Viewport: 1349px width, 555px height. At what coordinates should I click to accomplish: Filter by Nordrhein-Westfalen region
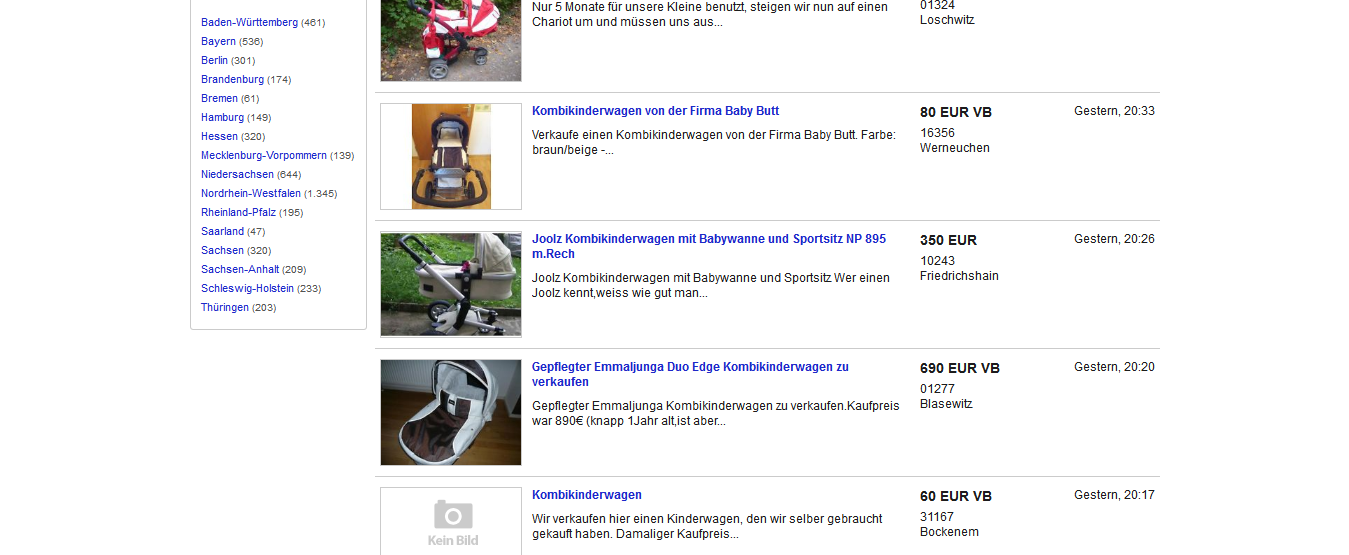click(251, 193)
